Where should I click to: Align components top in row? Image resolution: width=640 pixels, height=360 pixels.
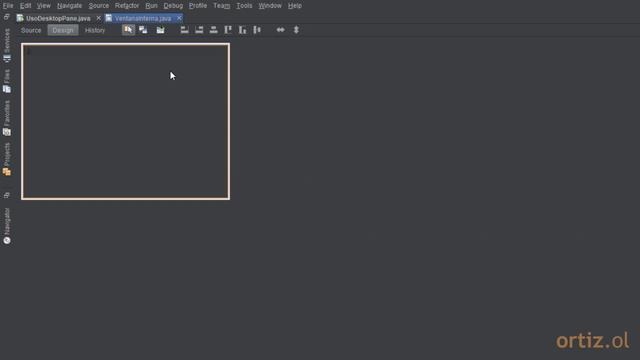click(x=228, y=30)
